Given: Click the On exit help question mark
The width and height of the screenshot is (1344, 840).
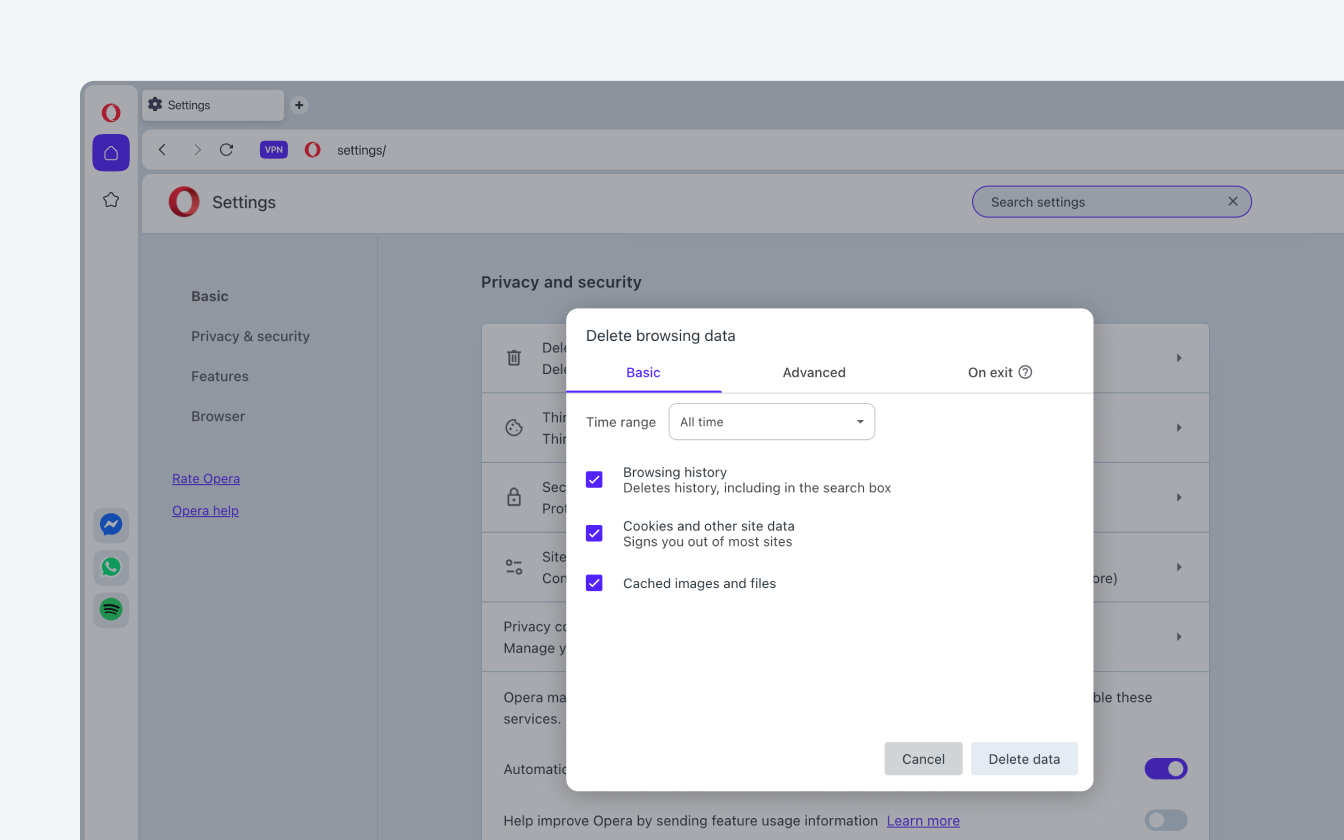Looking at the screenshot, I should 1025,372.
